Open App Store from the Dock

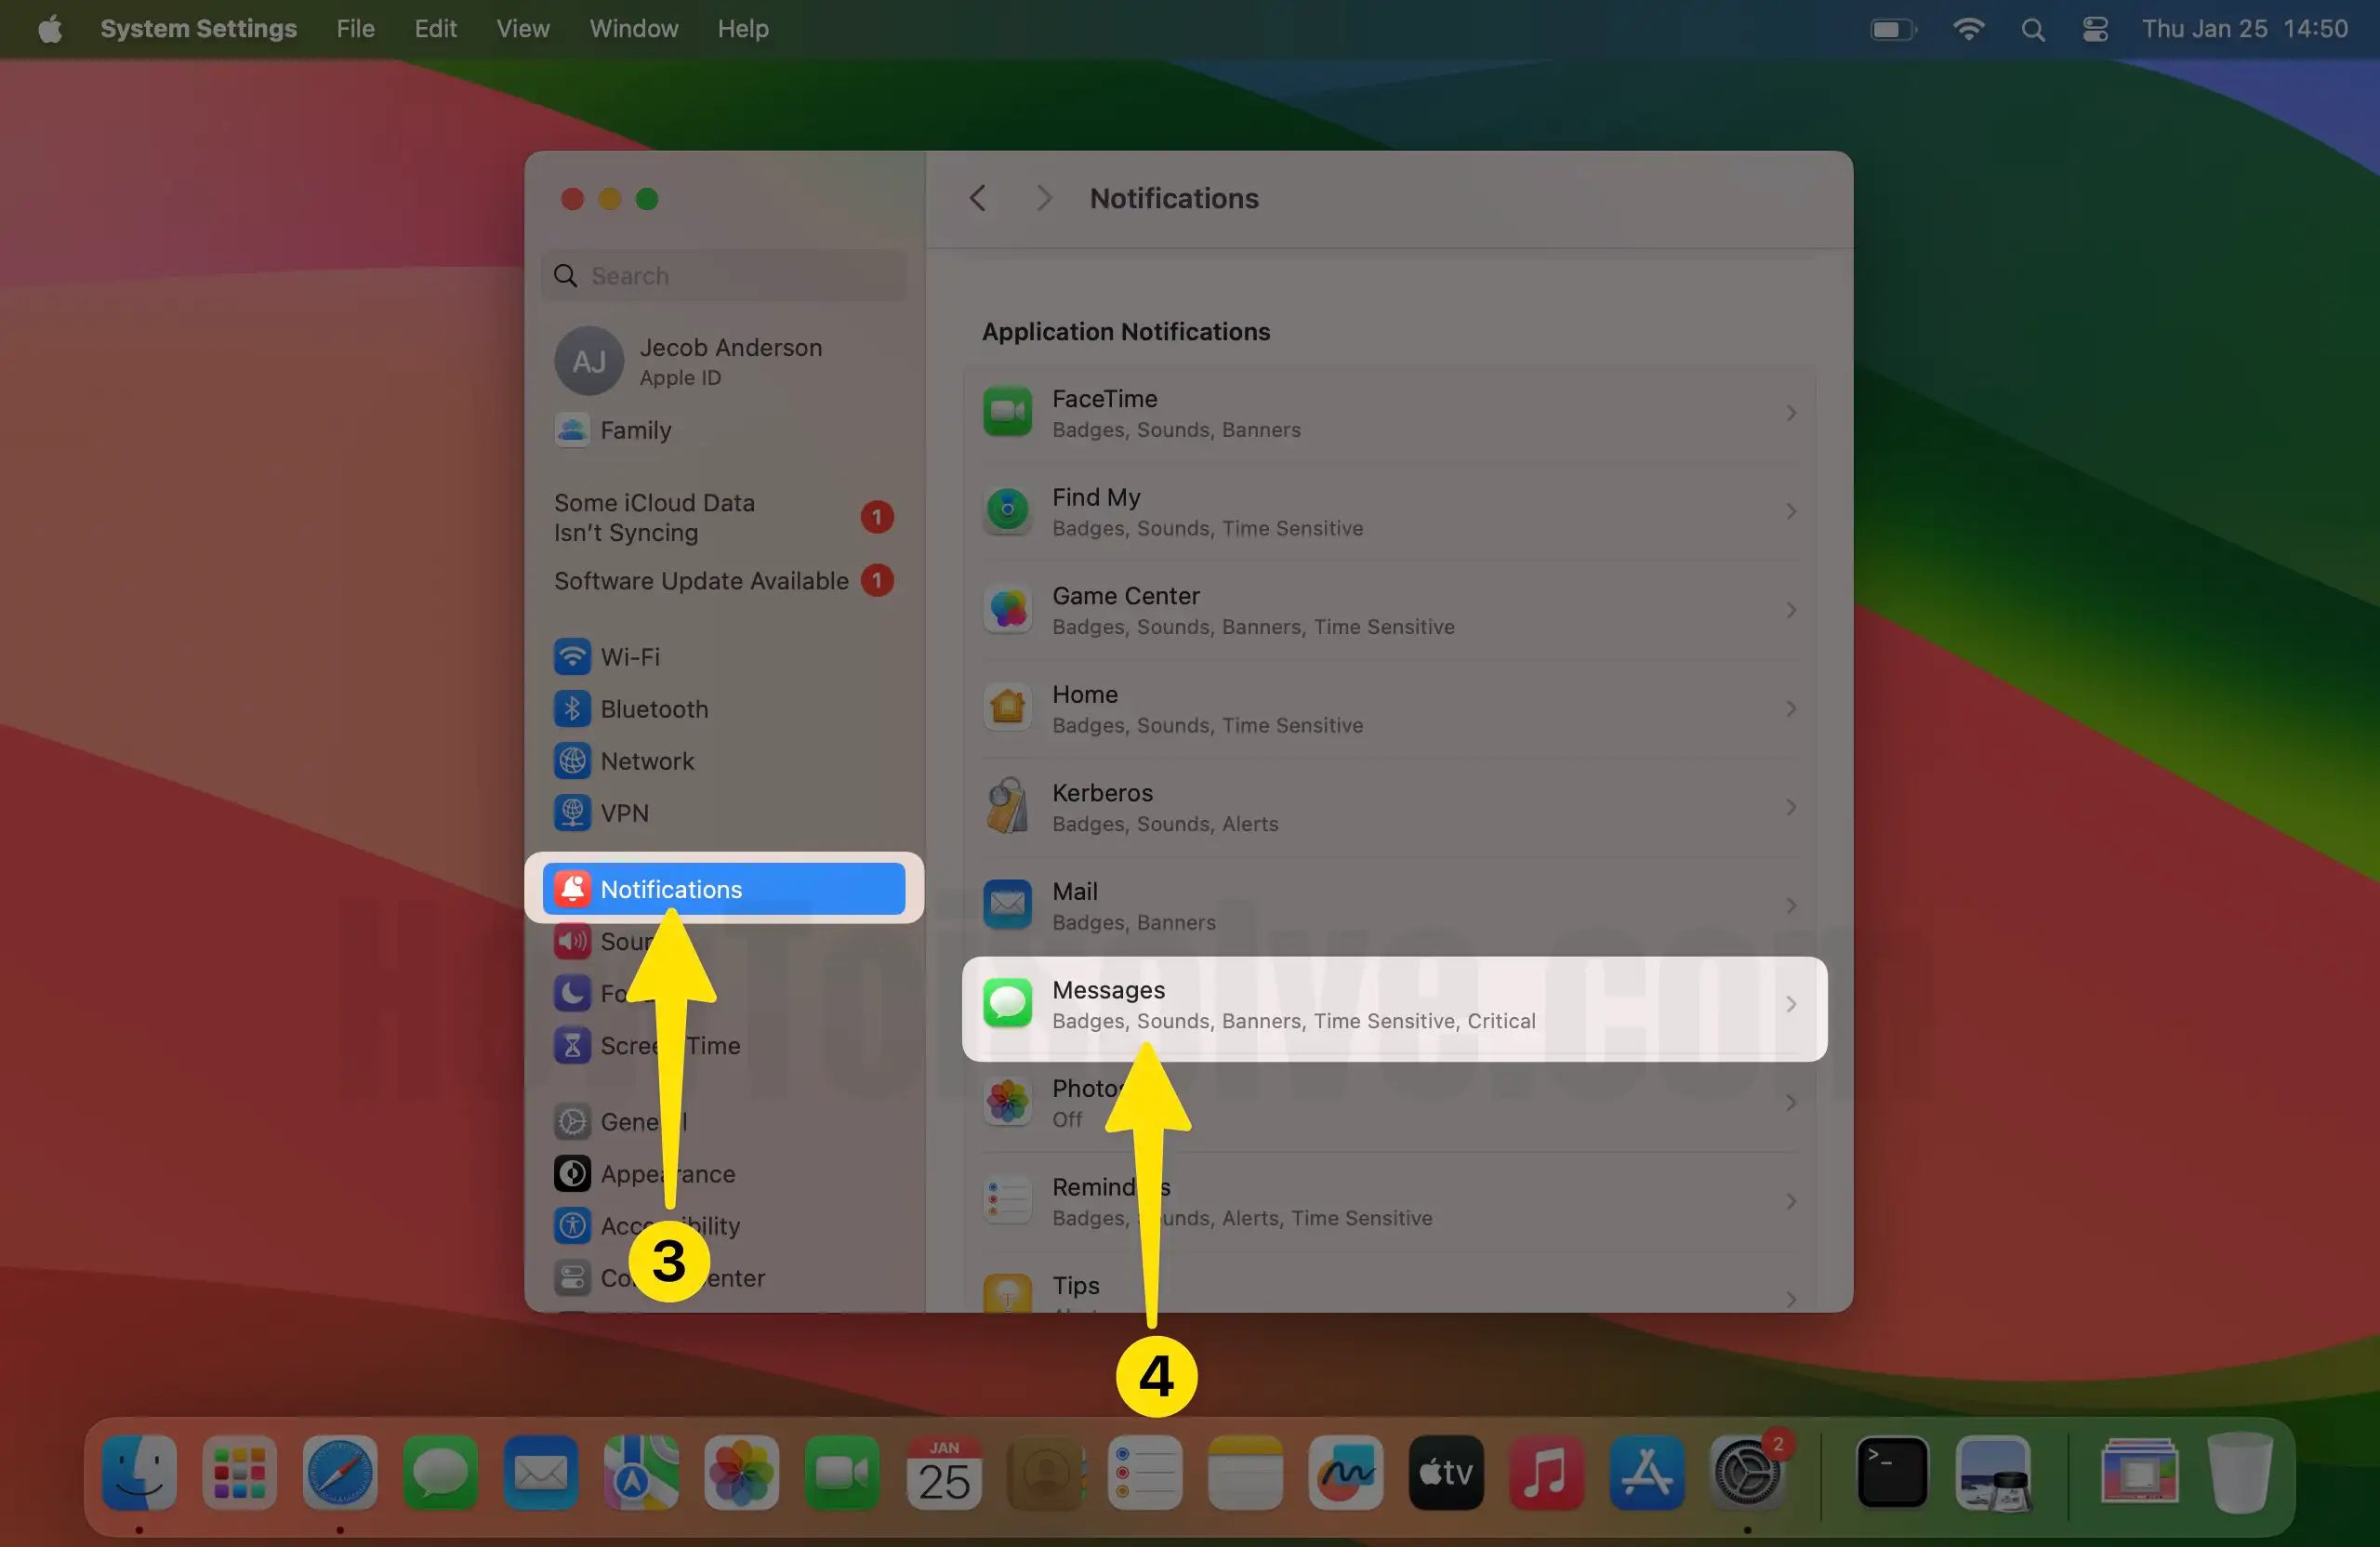tap(1647, 1472)
